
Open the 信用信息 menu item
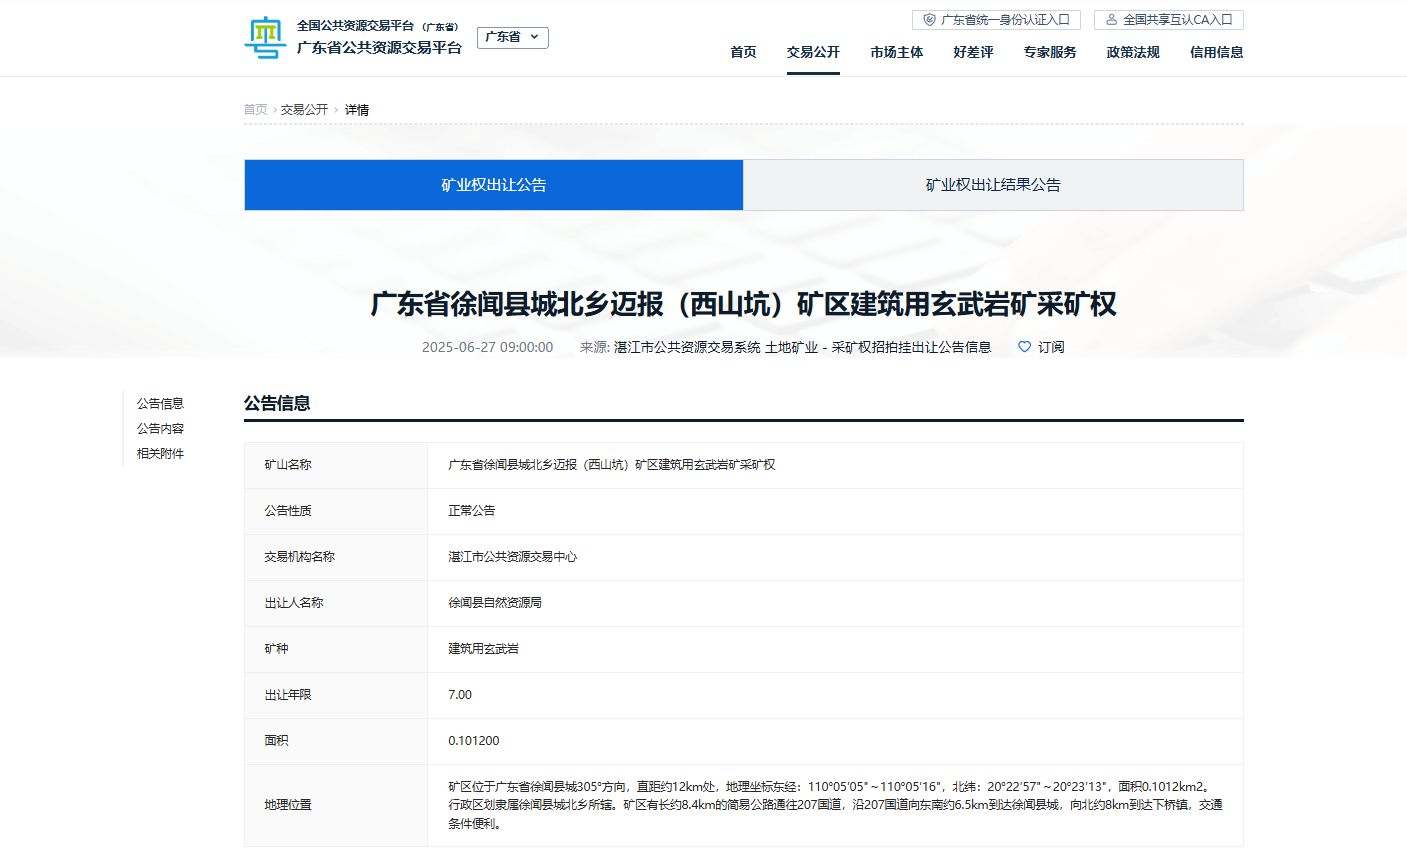pyautogui.click(x=1216, y=52)
